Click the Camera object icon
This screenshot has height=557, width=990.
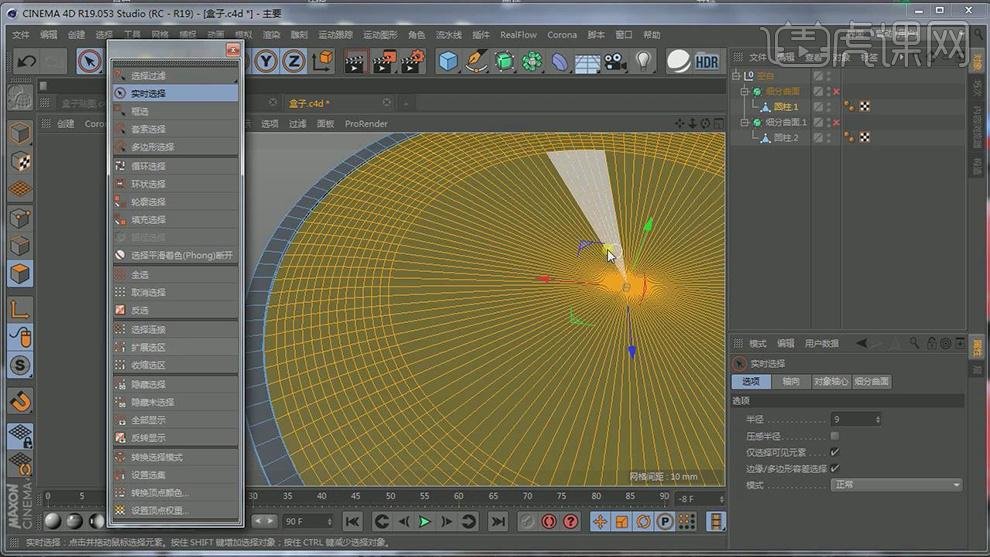point(615,61)
